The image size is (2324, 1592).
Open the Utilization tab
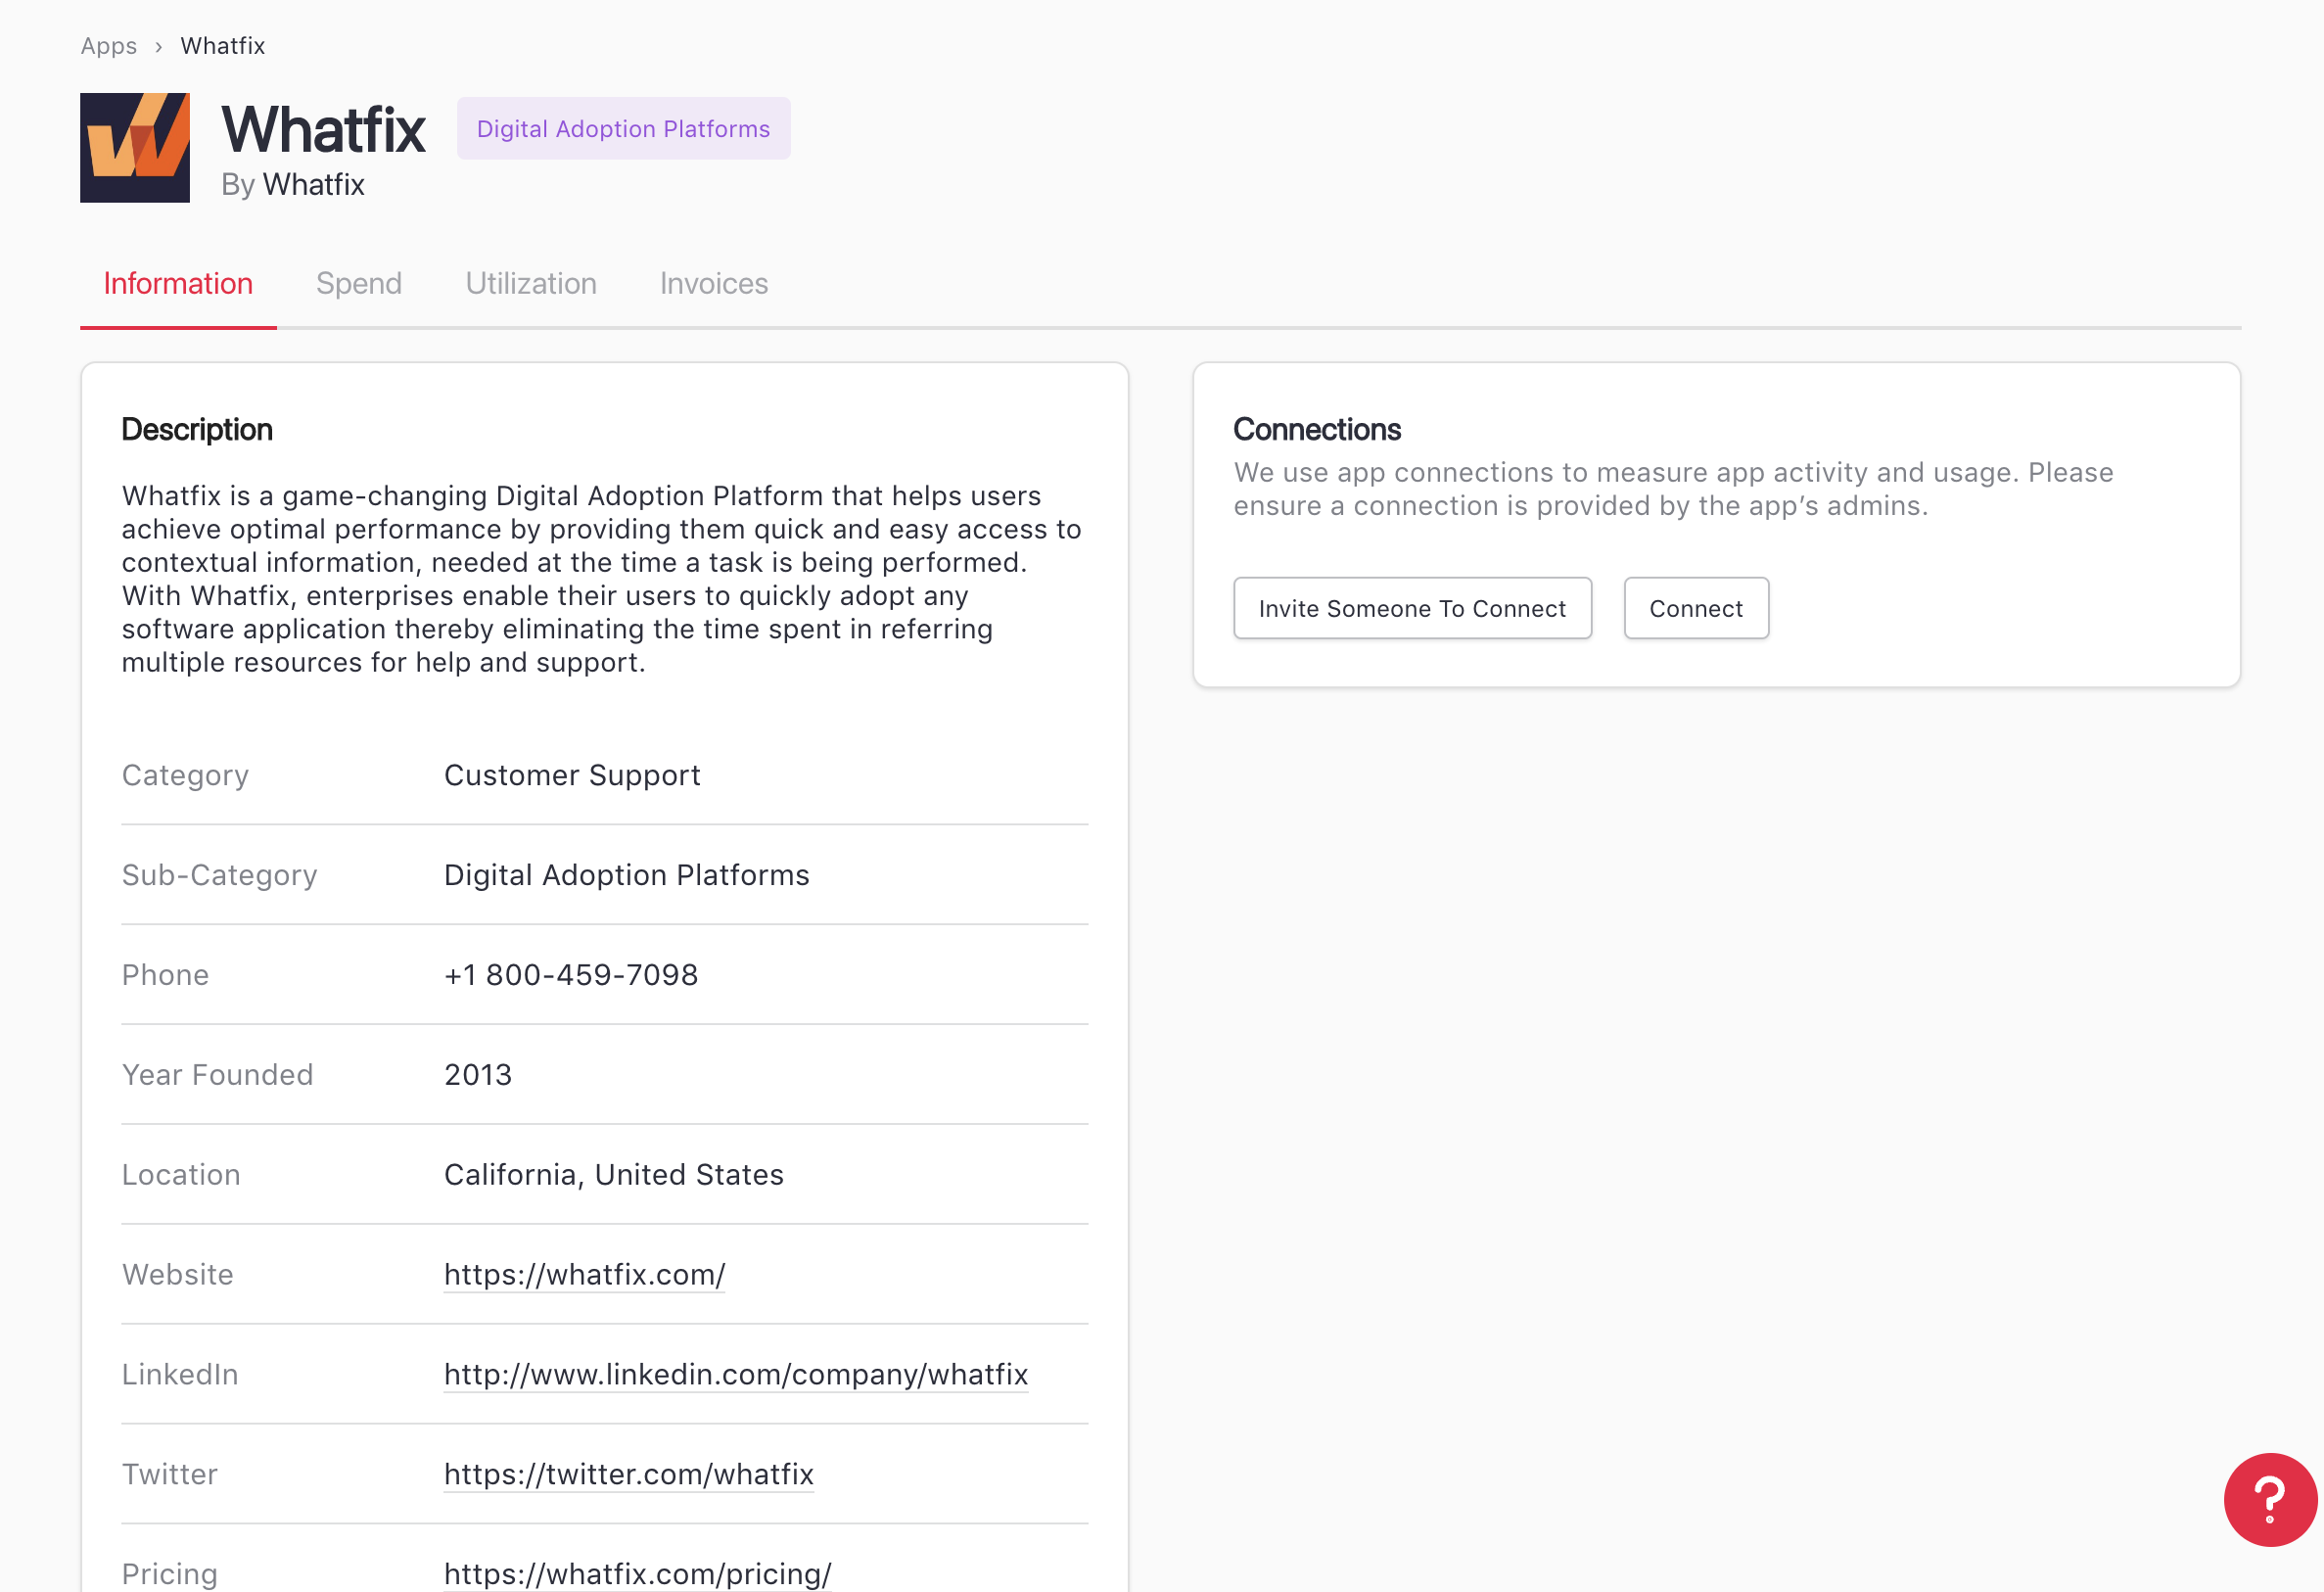coord(530,284)
